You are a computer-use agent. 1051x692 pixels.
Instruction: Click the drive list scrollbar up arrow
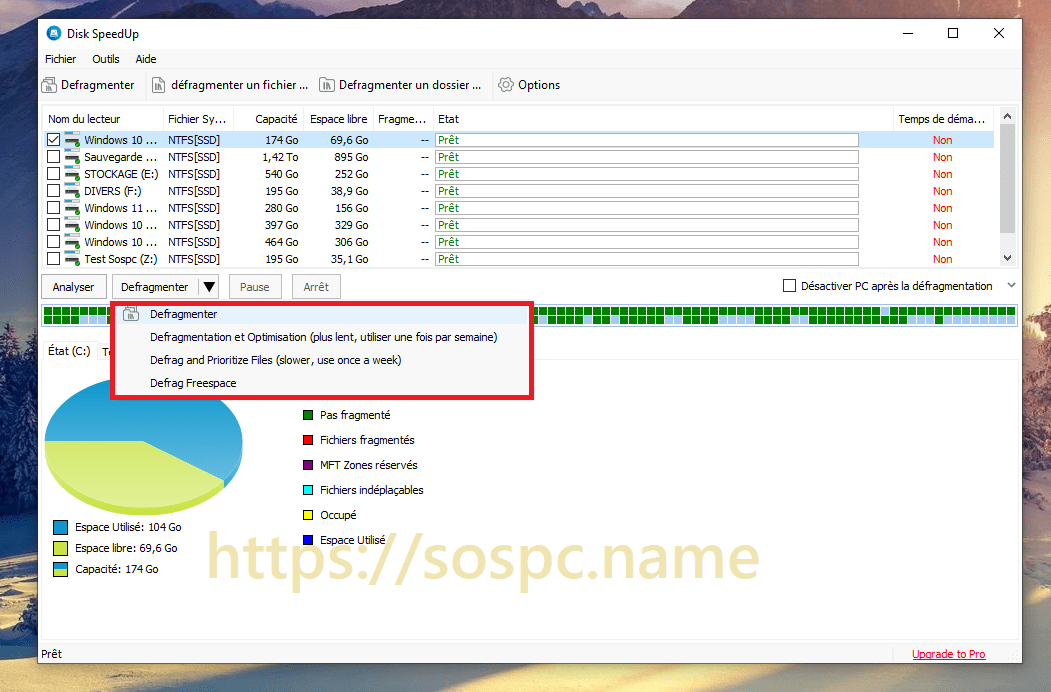pos(1007,117)
